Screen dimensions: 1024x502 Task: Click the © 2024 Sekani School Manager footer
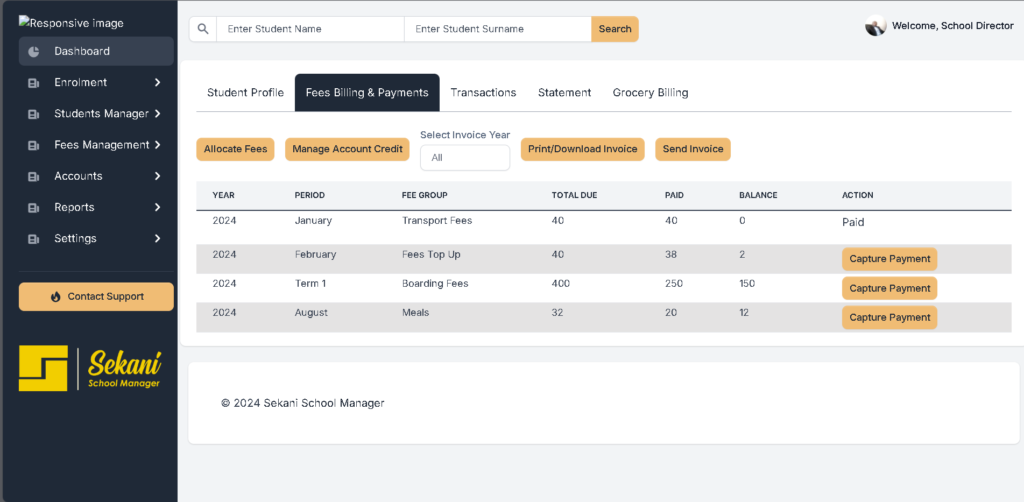[302, 403]
